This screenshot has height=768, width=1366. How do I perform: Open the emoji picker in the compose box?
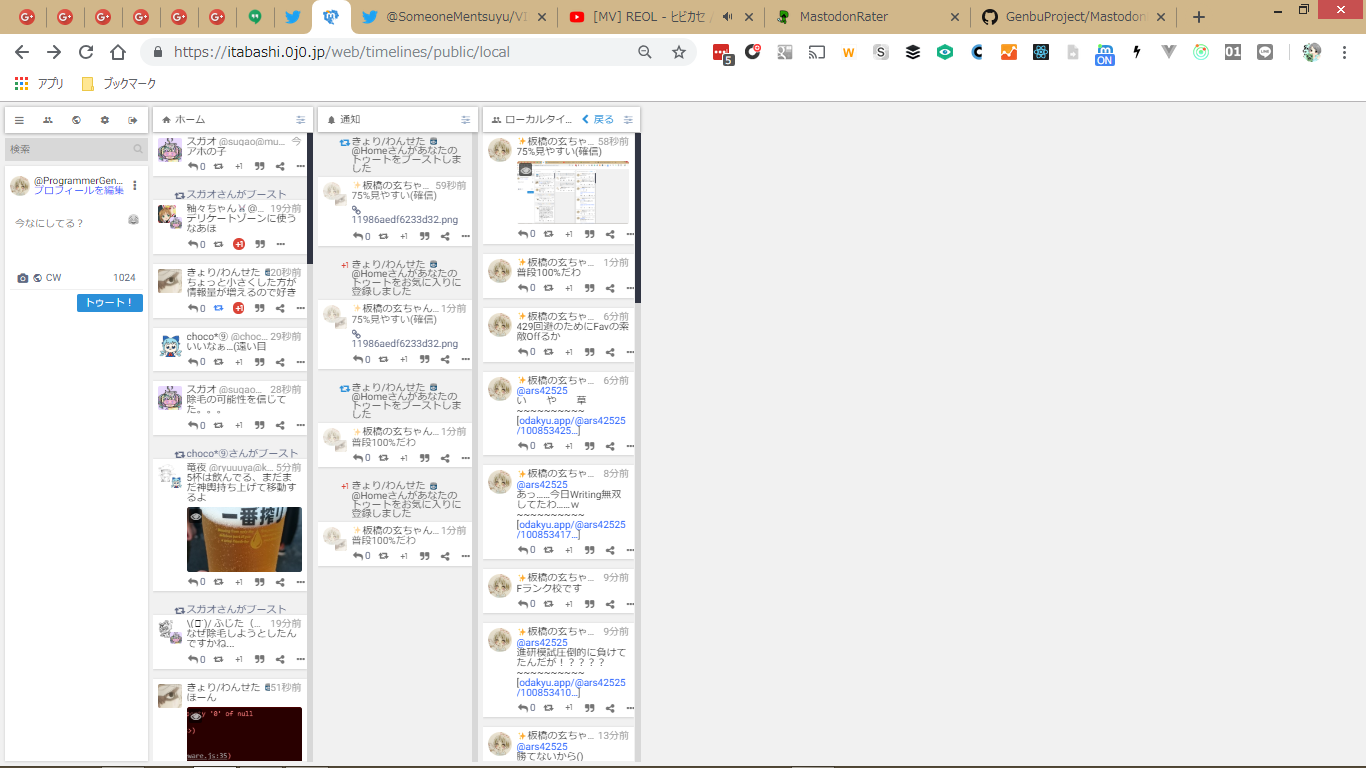133,220
